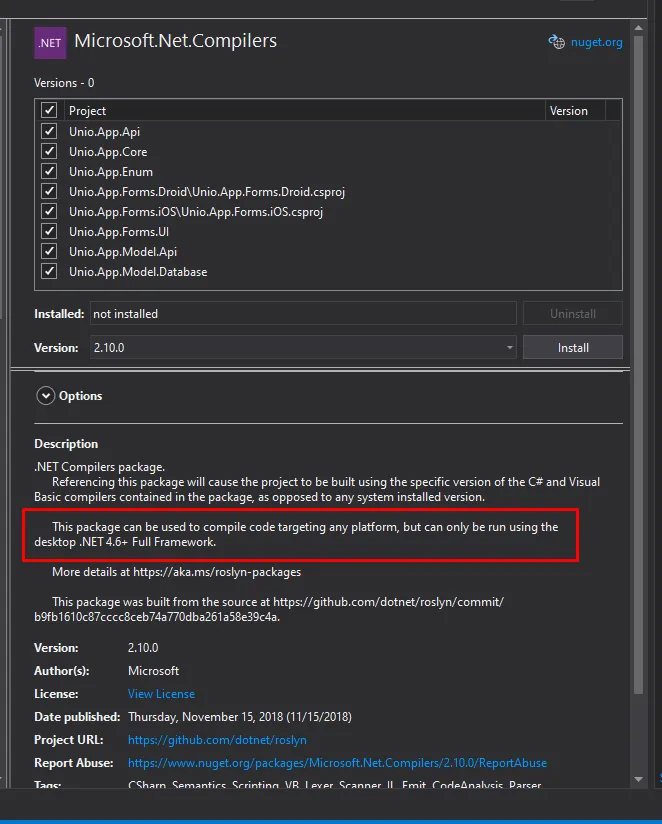This screenshot has width=662, height=824.
Task: Click the 'More details at https://aka.ms/roslyn-packages' line
Action: pyautogui.click(x=177, y=572)
